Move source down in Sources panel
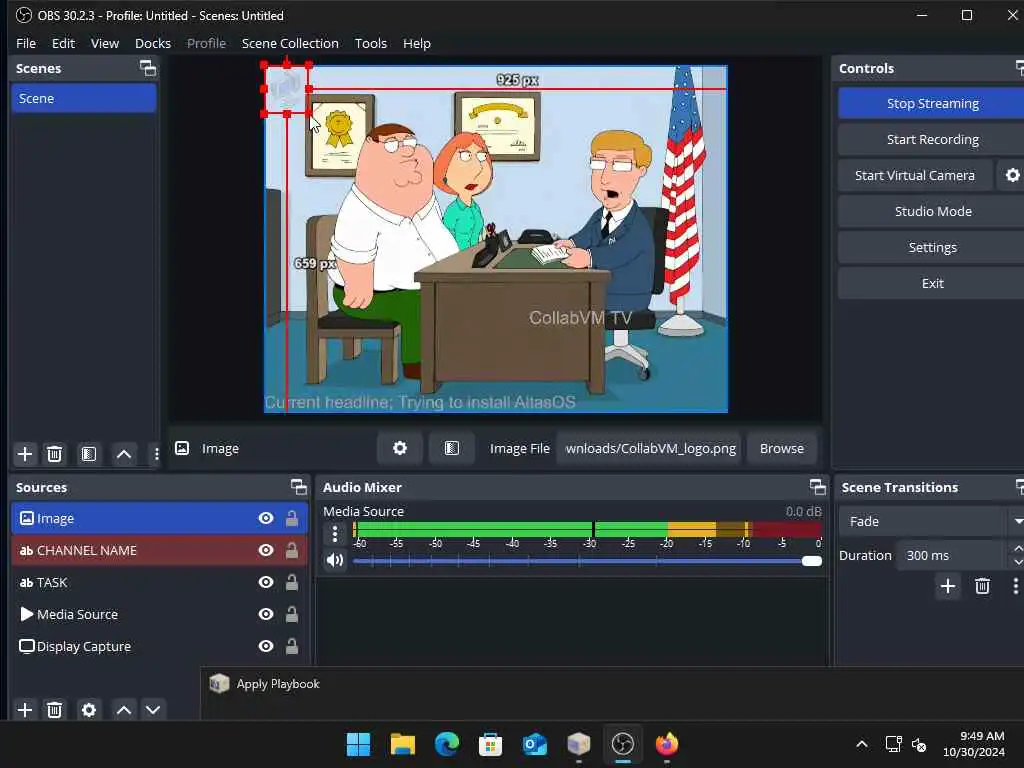The height and width of the screenshot is (768, 1024). pos(153,710)
